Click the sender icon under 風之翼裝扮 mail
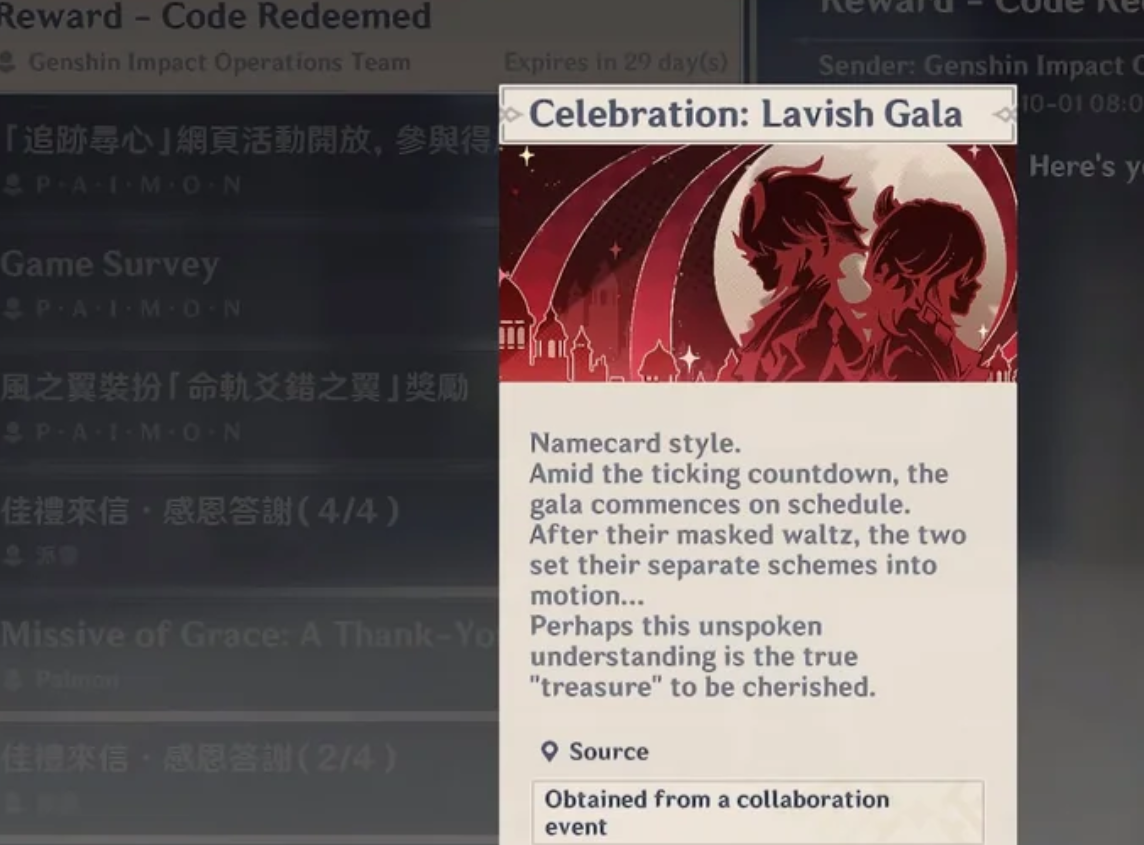1144x845 pixels. click(x=12, y=432)
